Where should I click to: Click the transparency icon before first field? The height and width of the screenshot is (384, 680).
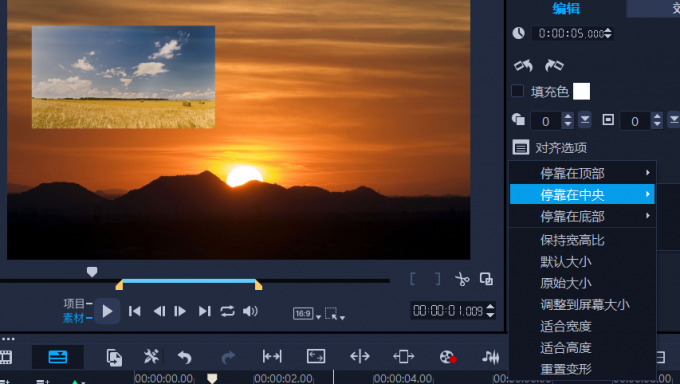[x=518, y=119]
